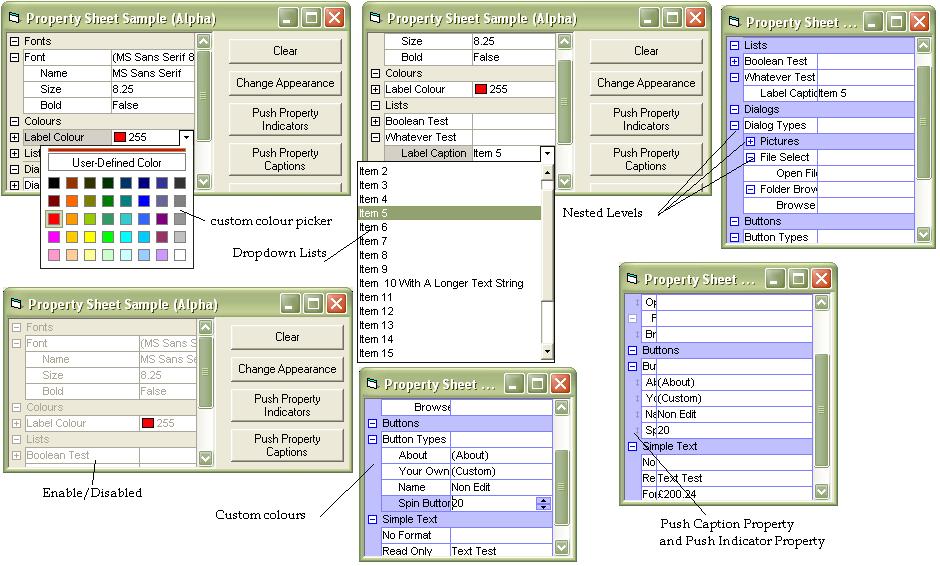
Task: Click the £200.24 value field
Action: tap(733, 494)
